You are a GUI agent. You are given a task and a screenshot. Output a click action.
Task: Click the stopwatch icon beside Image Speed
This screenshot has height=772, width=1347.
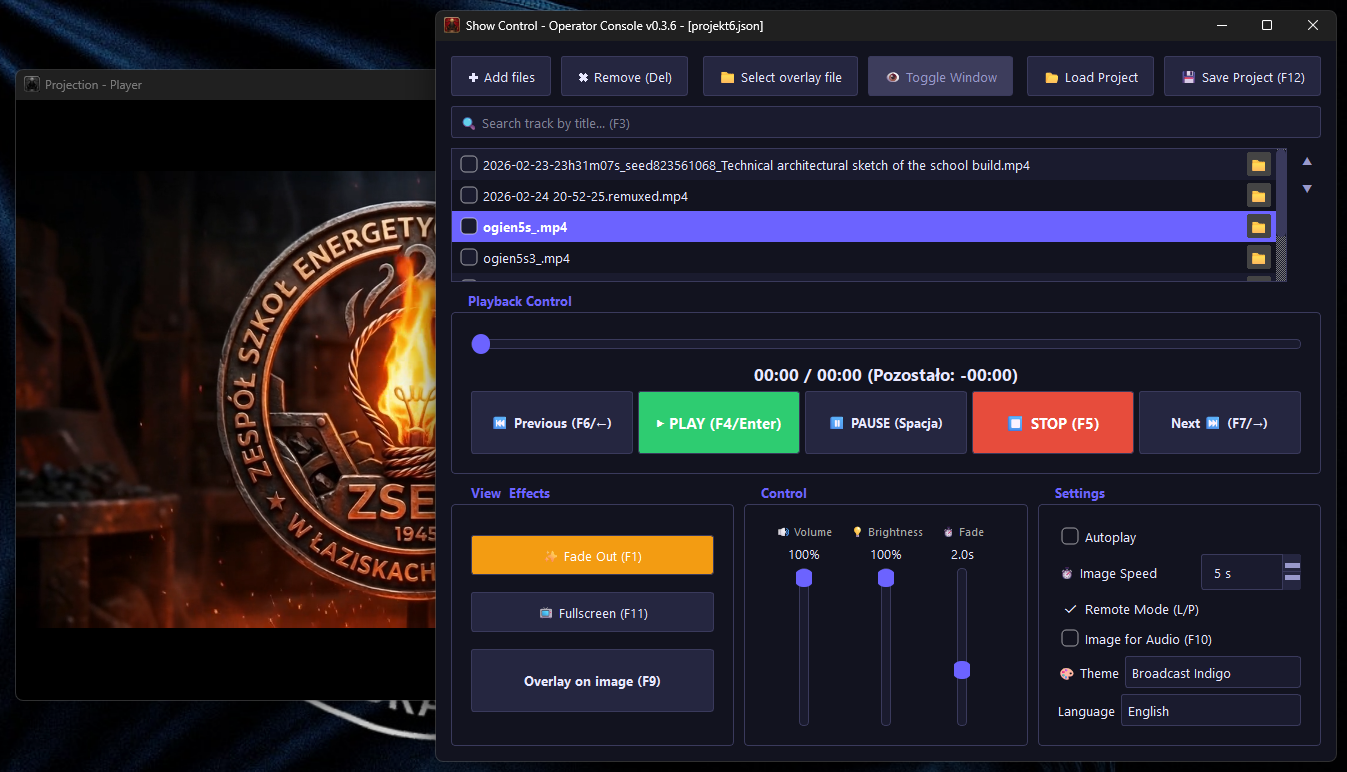[1067, 574]
